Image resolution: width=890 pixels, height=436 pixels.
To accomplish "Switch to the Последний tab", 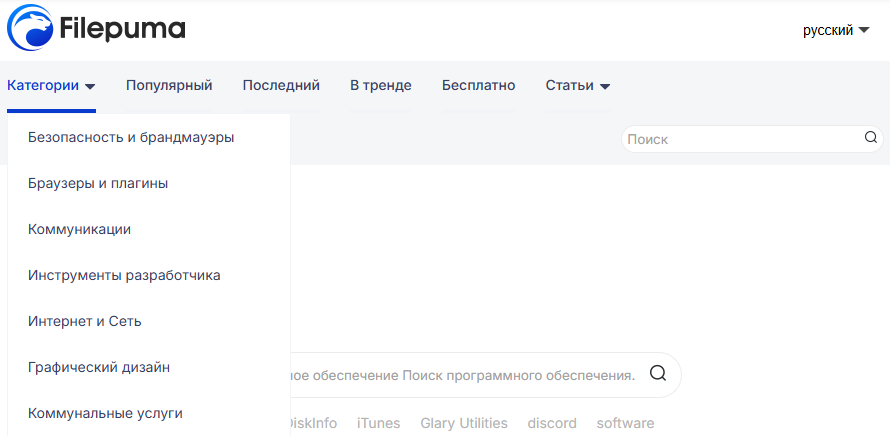I will (281, 86).
